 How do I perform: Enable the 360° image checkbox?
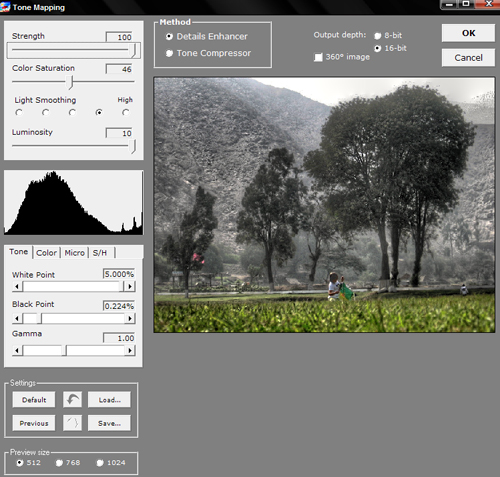click(318, 57)
